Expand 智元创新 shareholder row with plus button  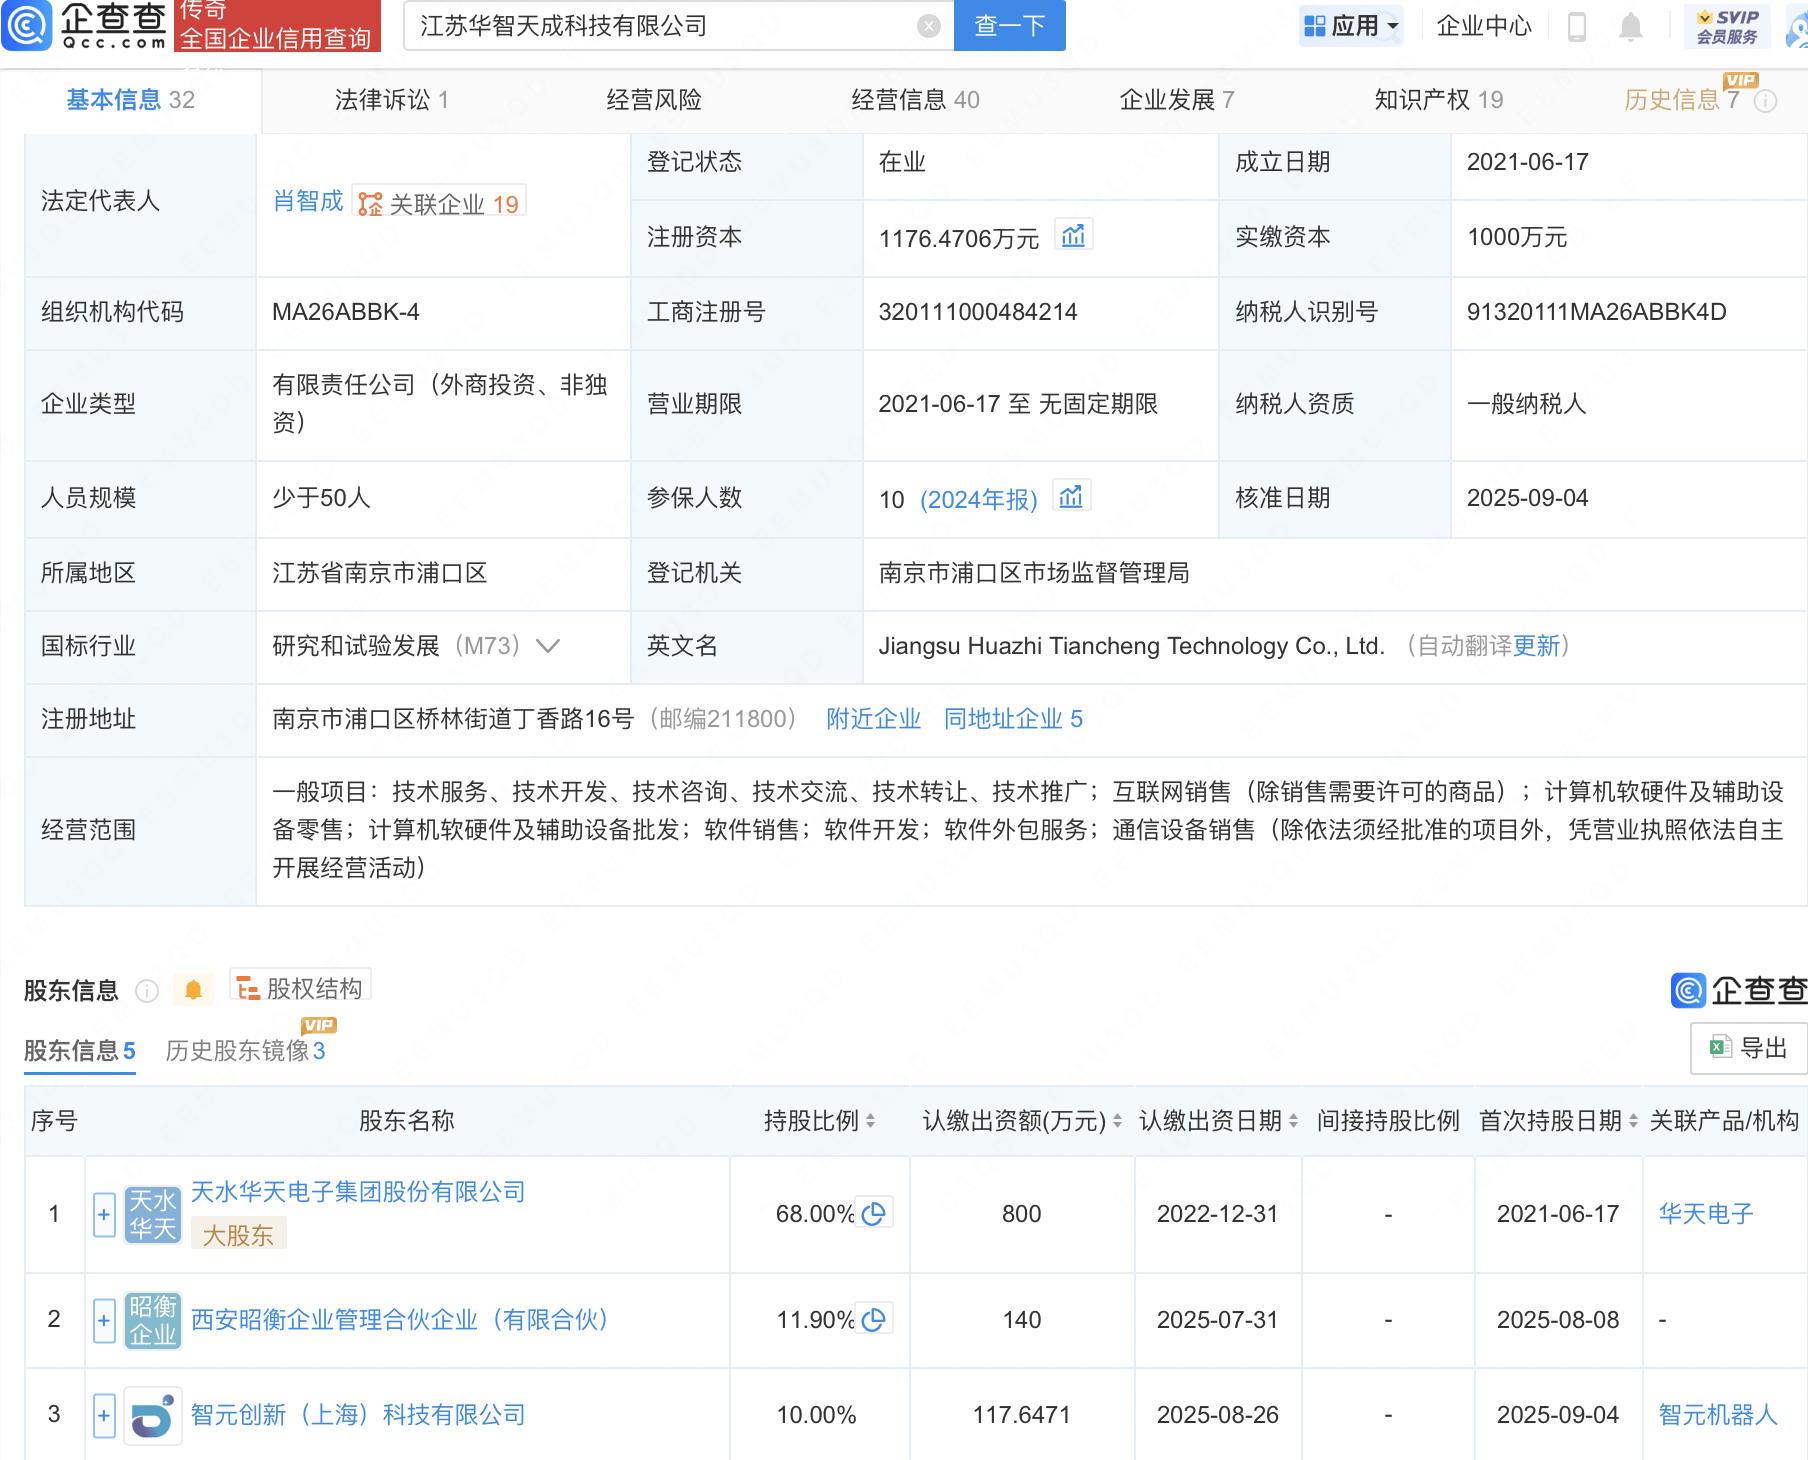(x=103, y=1415)
